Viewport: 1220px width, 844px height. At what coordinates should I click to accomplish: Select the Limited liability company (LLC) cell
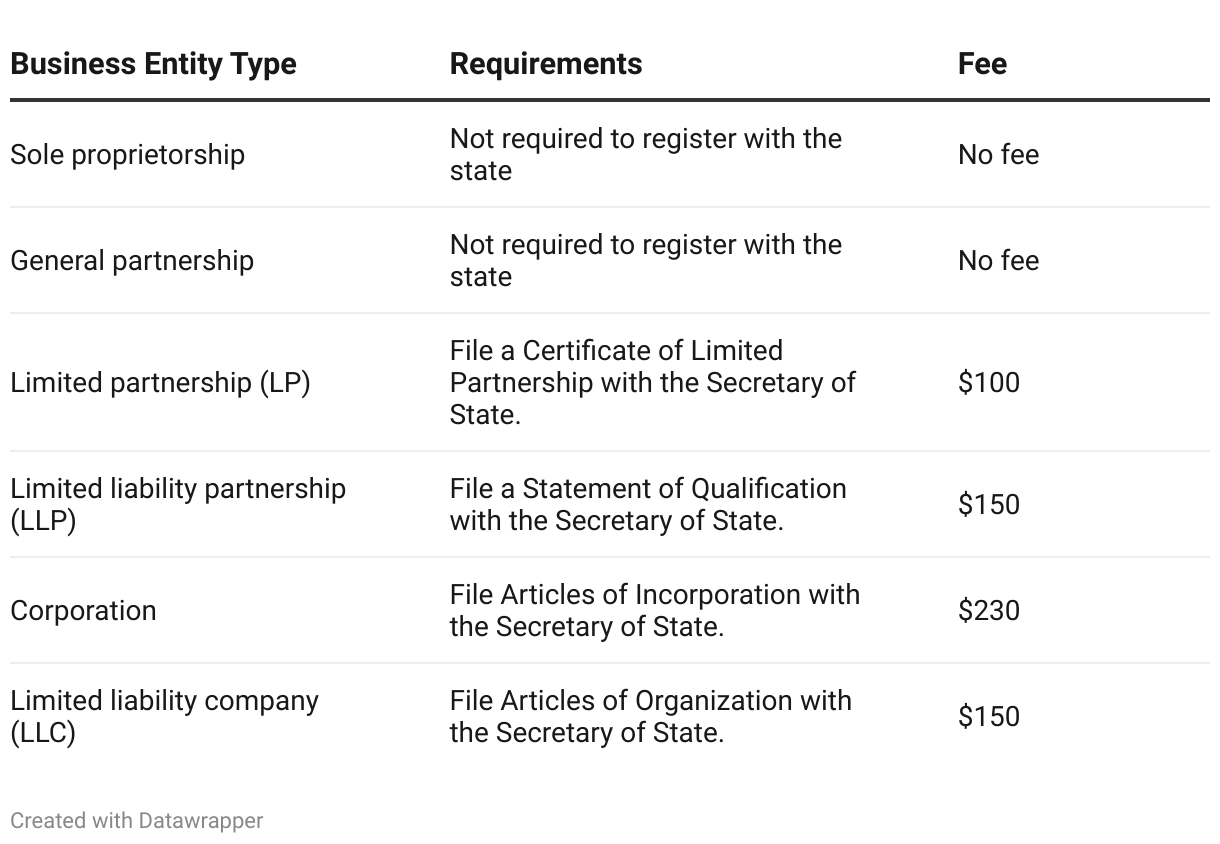[x=164, y=717]
